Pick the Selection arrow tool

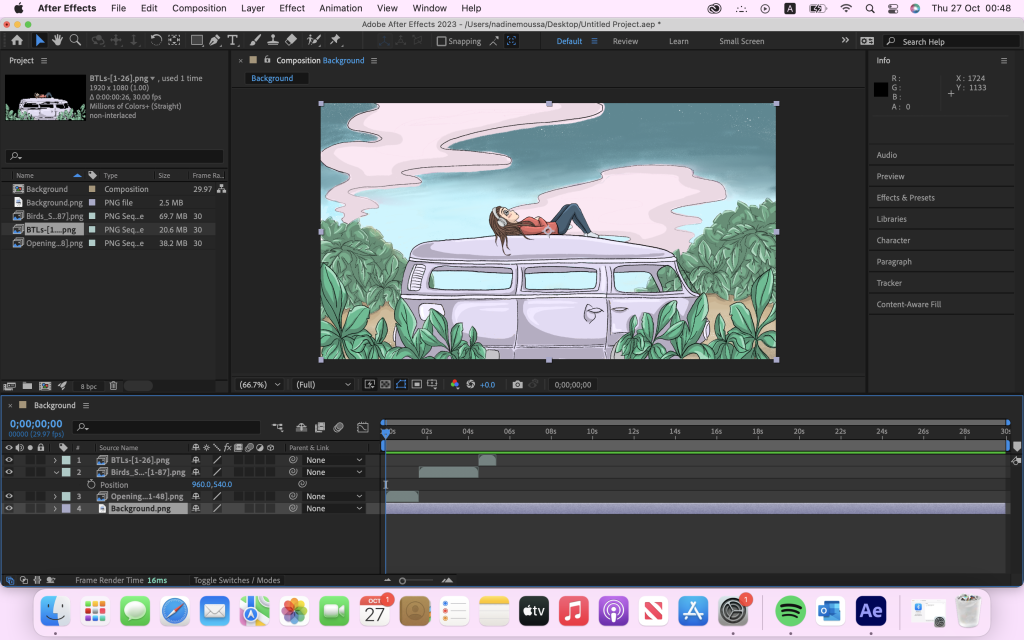coord(40,40)
